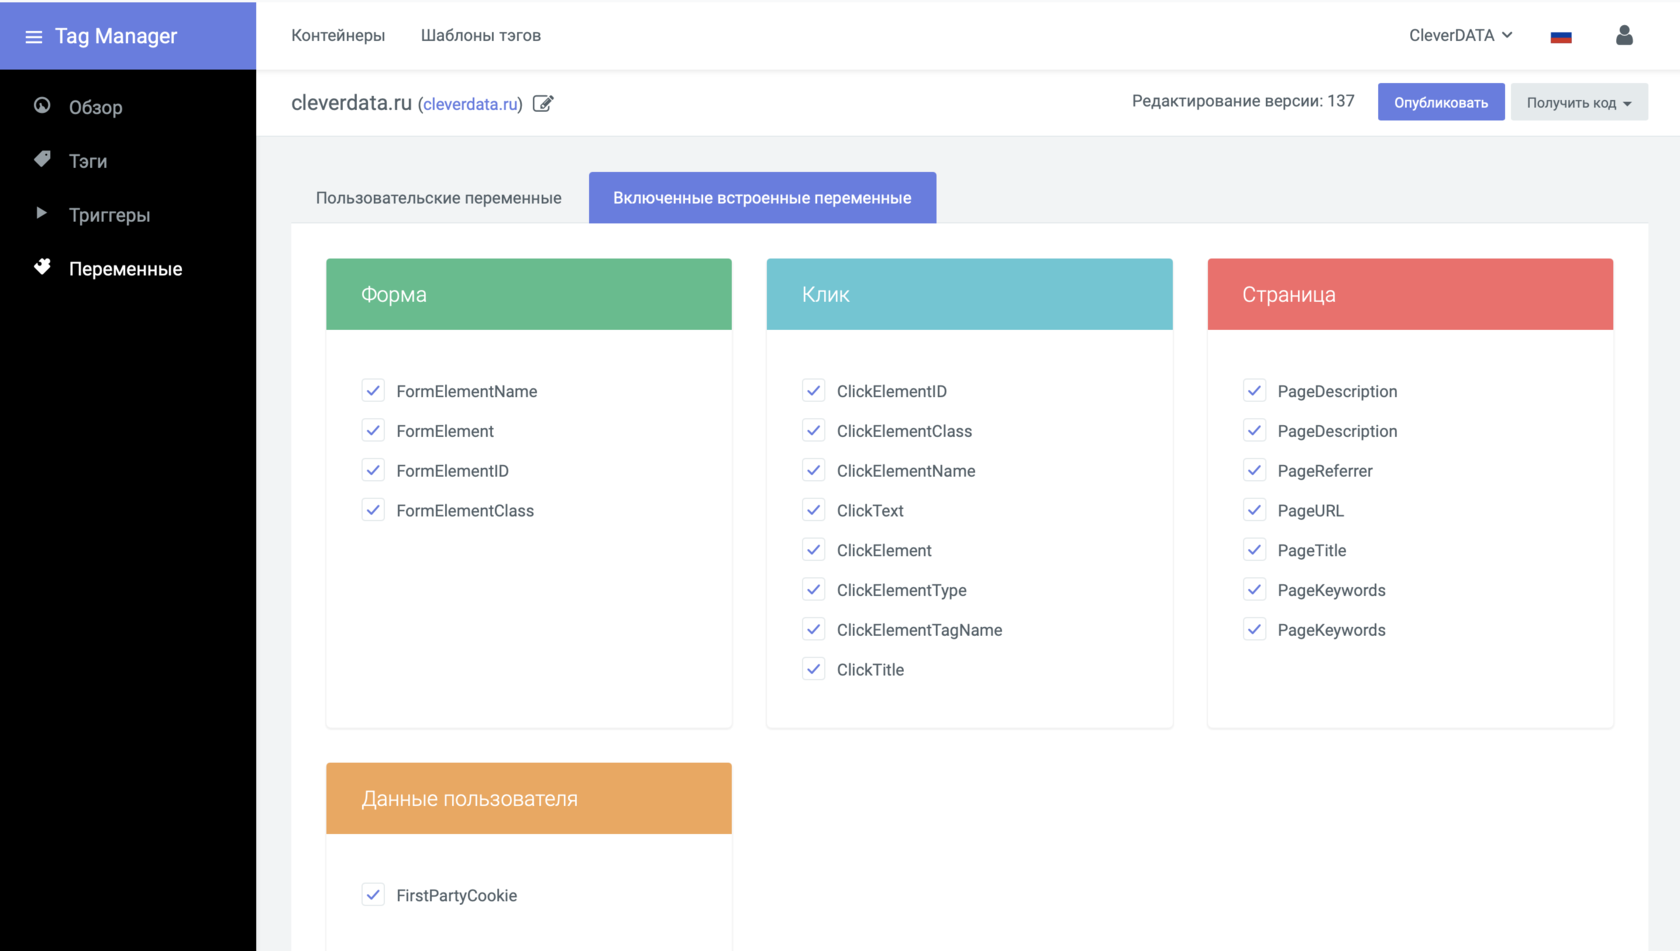This screenshot has width=1680, height=951.
Task: Uncheck the FirstPartyCookie variable
Action: coord(373,894)
